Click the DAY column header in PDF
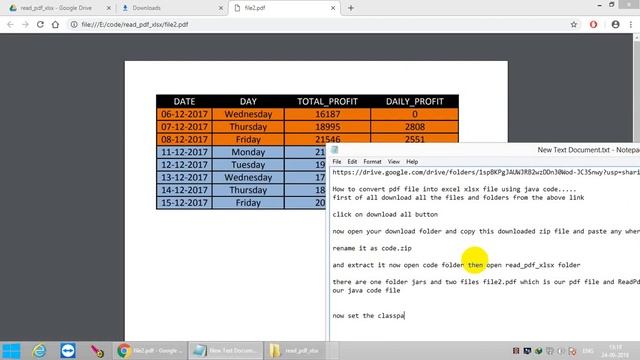Image resolution: width=640 pixels, height=360 pixels. 248,102
